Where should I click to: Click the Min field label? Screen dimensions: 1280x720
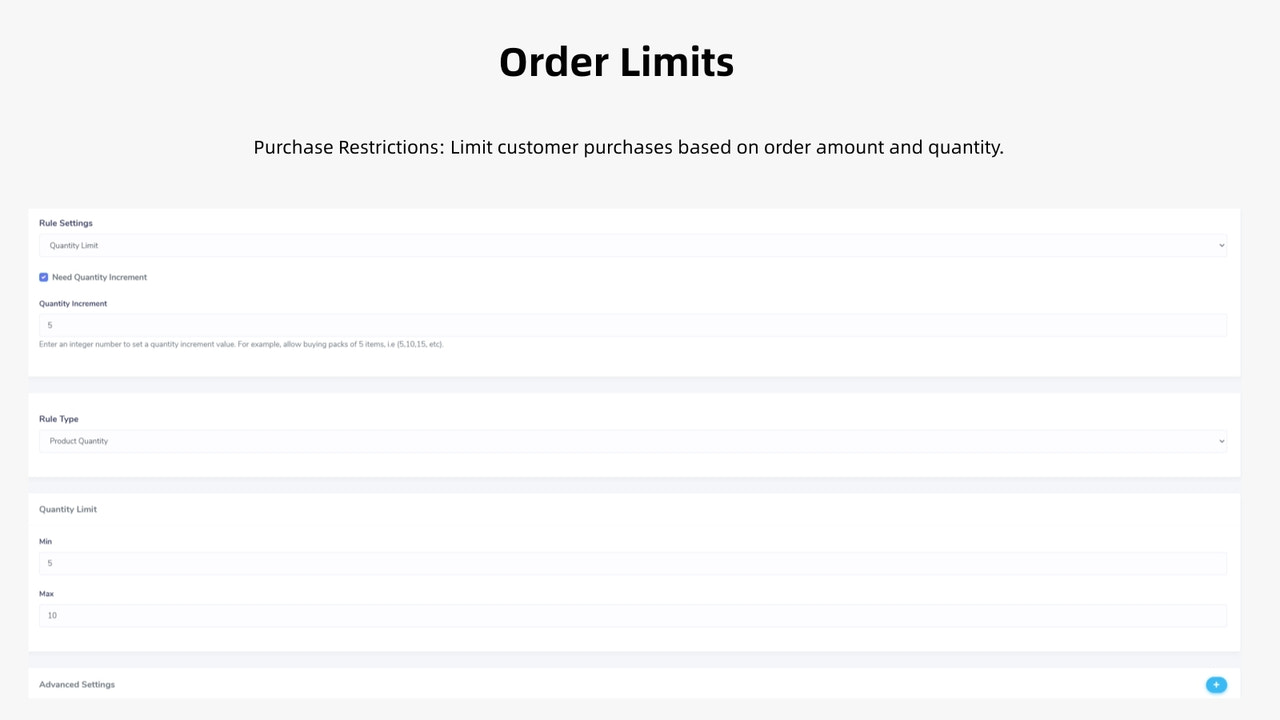point(45,541)
